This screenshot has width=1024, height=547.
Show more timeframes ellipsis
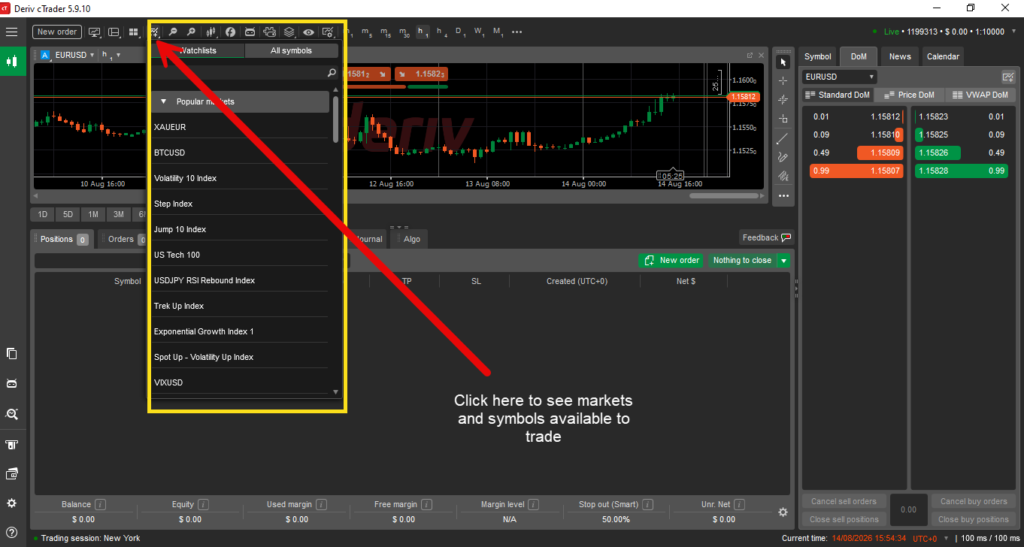pos(517,31)
